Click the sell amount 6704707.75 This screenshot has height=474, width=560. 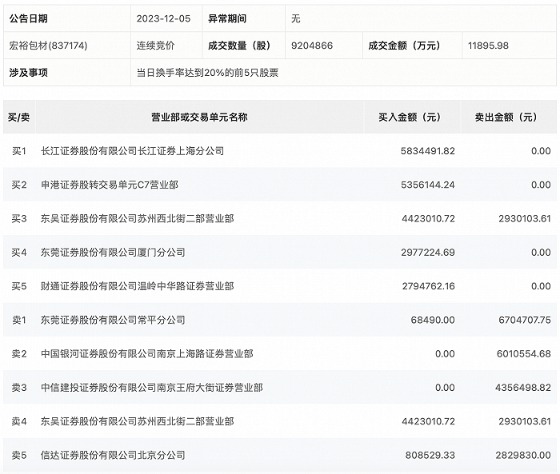525,320
